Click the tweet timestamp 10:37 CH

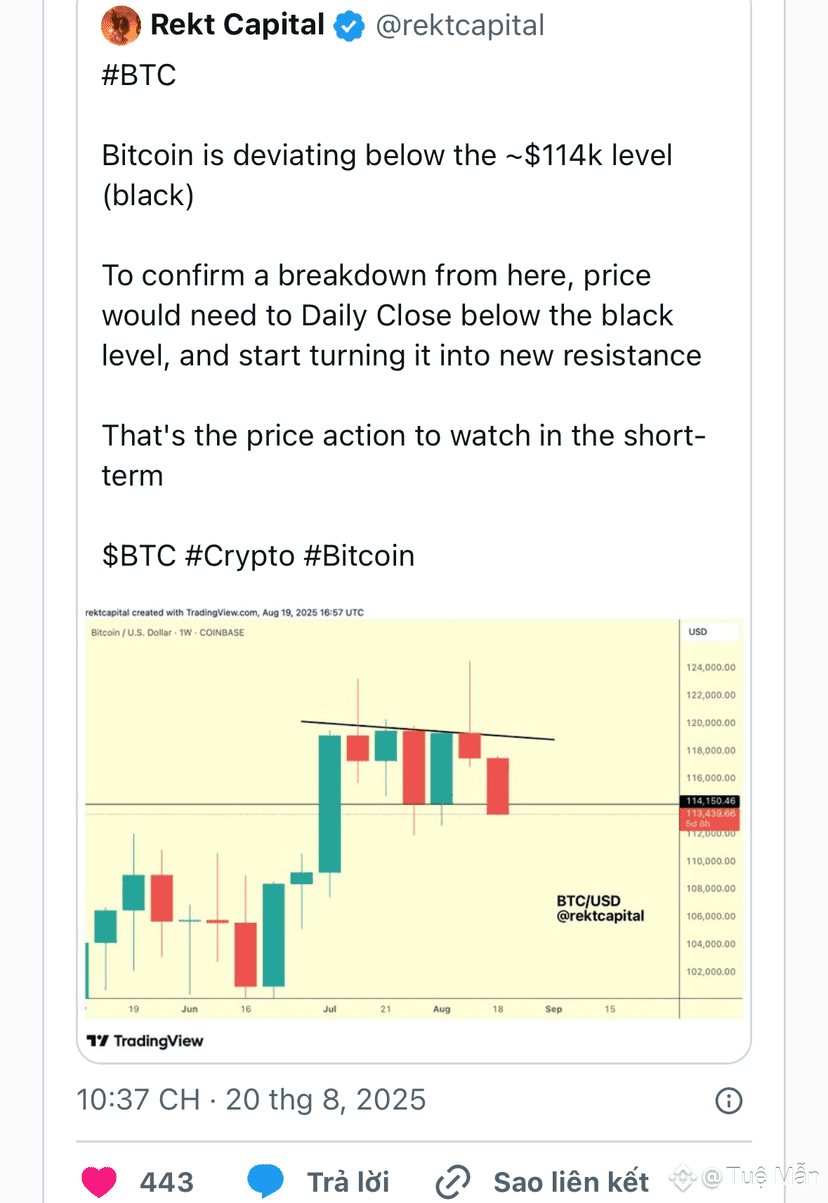pyautogui.click(x=139, y=1100)
